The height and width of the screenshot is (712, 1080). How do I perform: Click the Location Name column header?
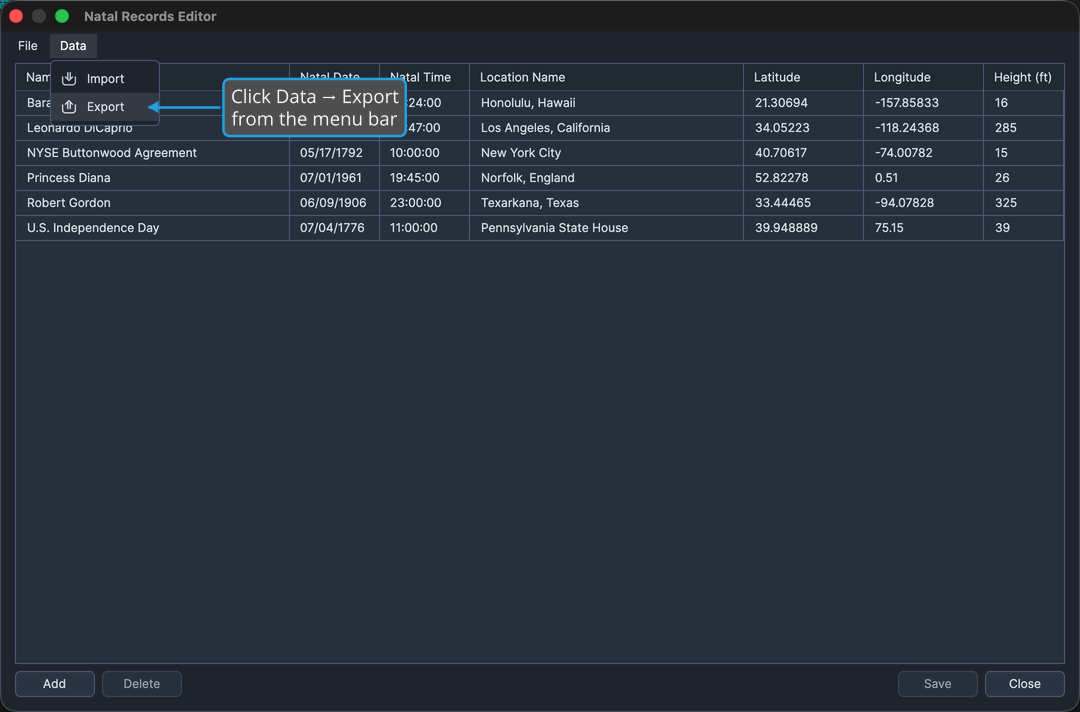[x=606, y=77]
